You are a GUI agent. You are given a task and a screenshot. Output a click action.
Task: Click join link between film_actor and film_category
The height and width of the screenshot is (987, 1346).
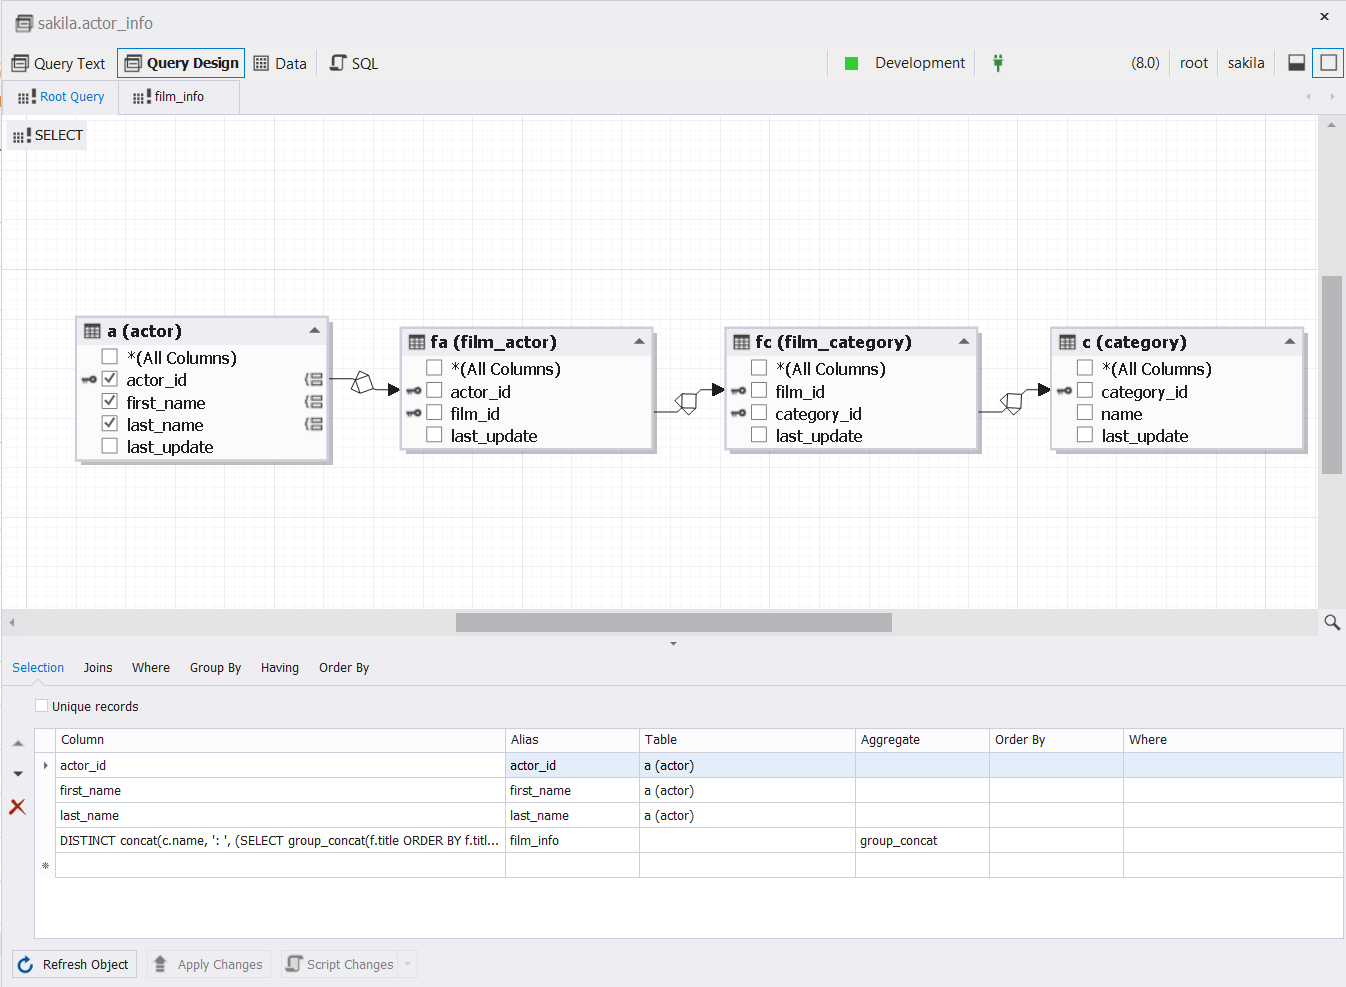(x=687, y=403)
